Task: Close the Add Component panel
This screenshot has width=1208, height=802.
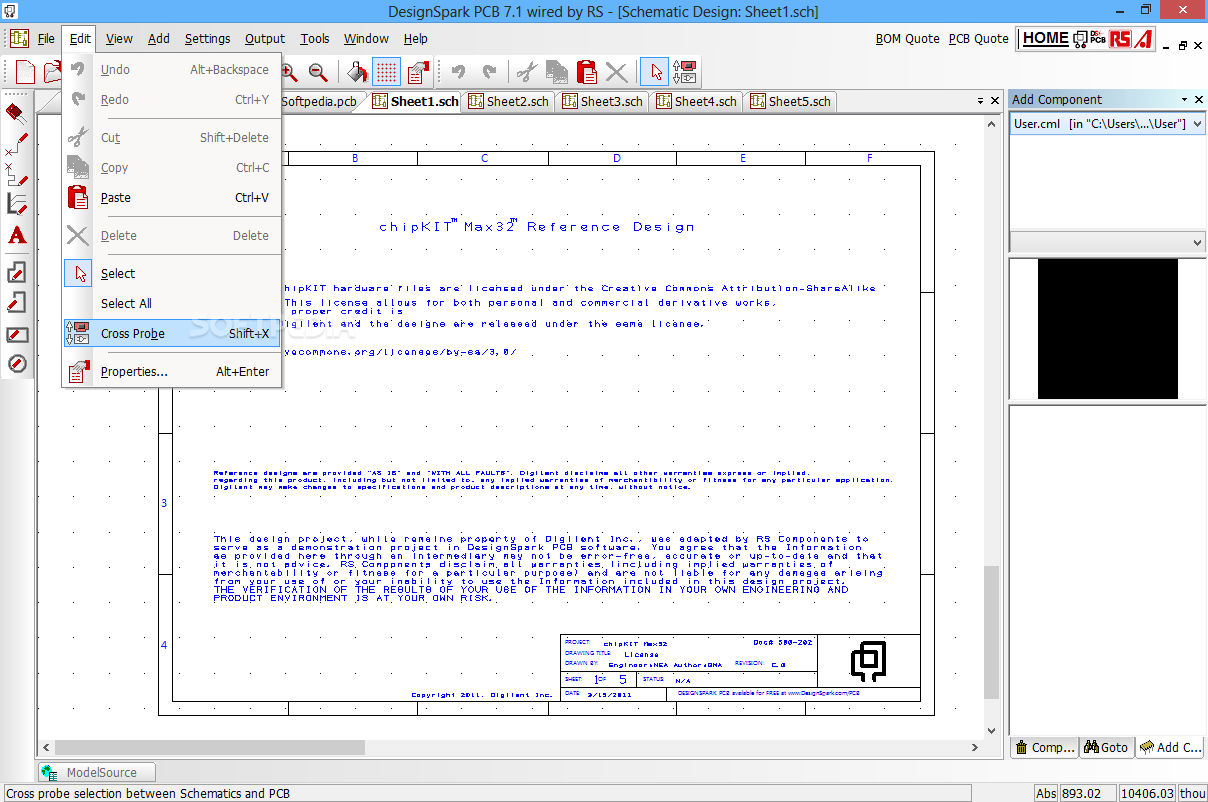Action: (1198, 99)
